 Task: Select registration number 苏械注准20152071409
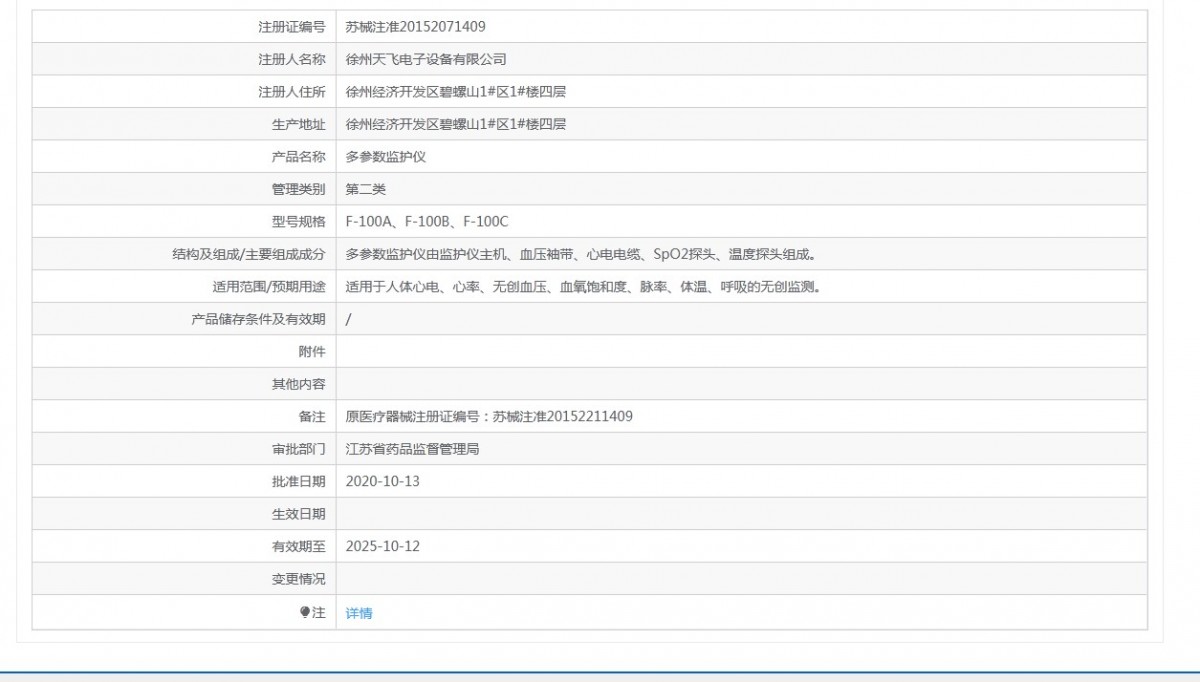[416, 27]
